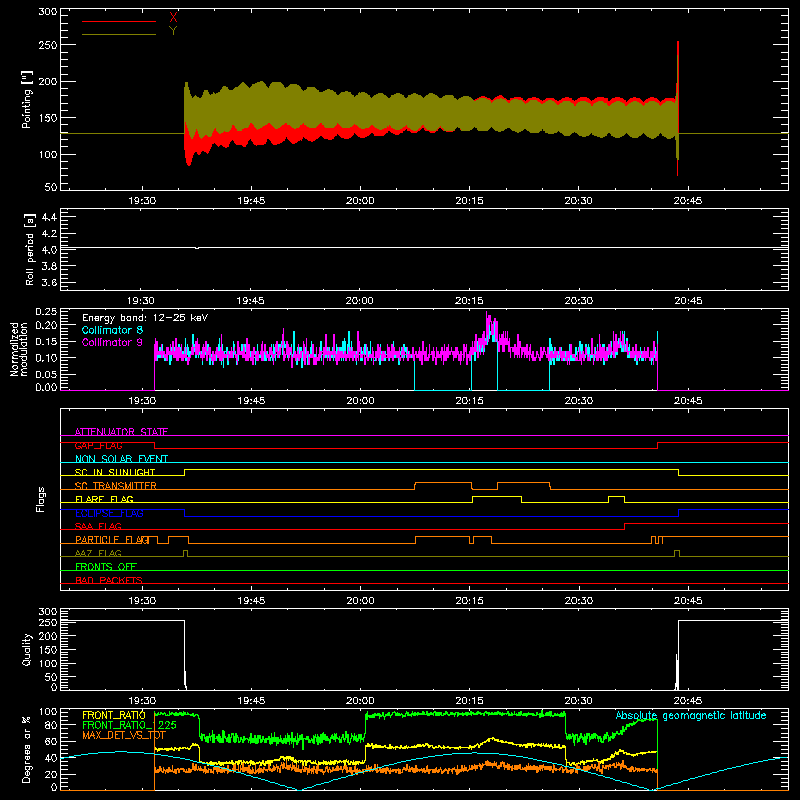Select the red 'X' legend label
This screenshot has height=800, width=800.
173,18
